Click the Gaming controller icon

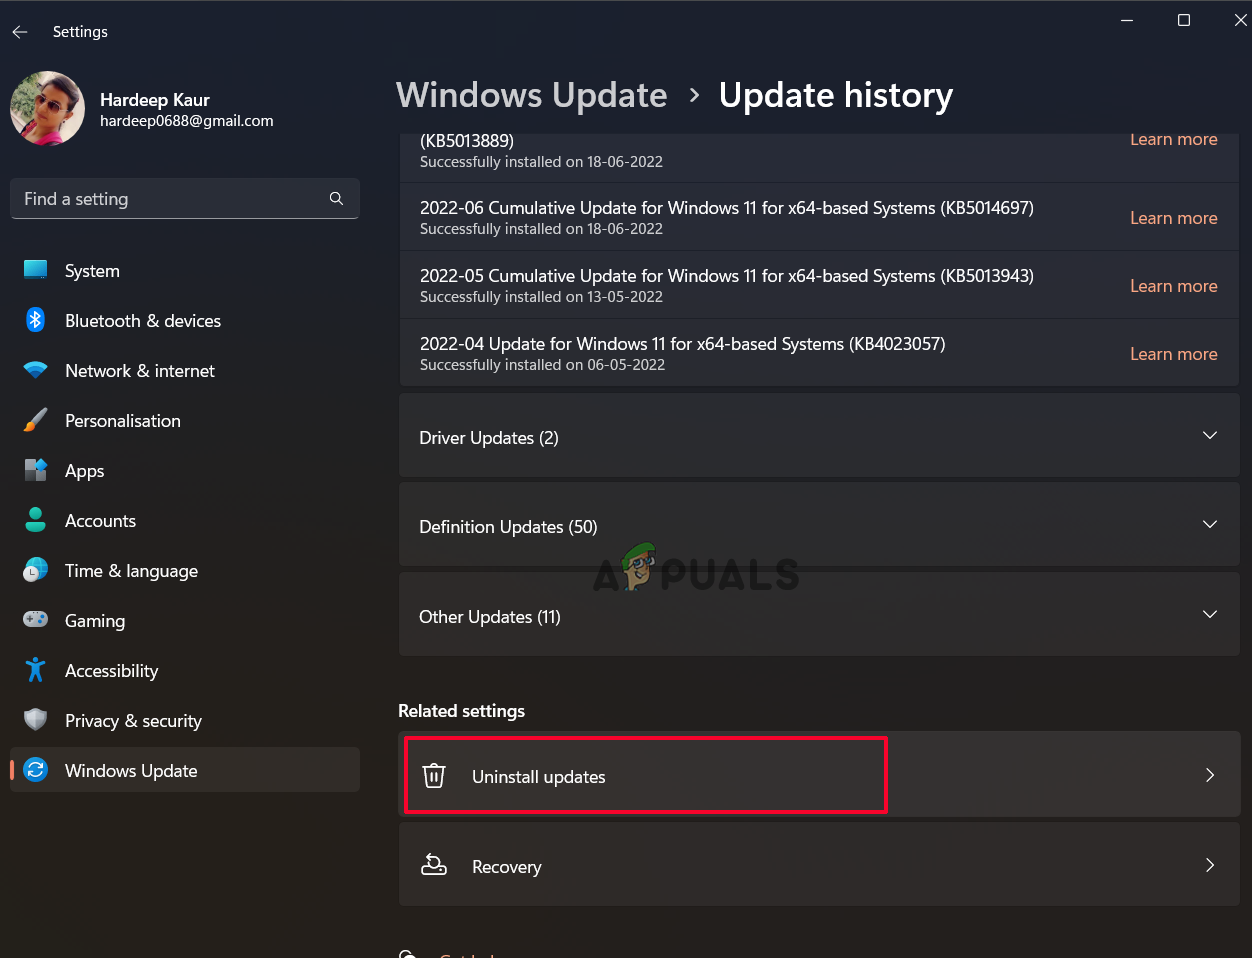[x=36, y=620]
